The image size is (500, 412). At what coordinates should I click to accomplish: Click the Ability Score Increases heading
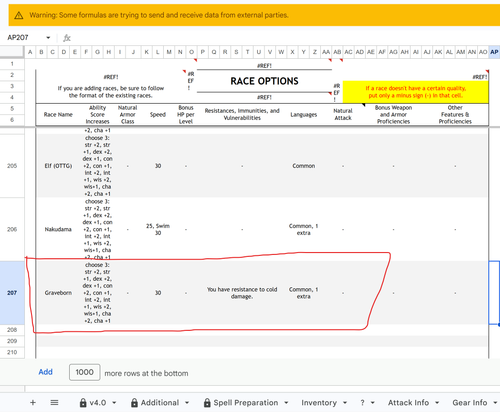point(97,114)
